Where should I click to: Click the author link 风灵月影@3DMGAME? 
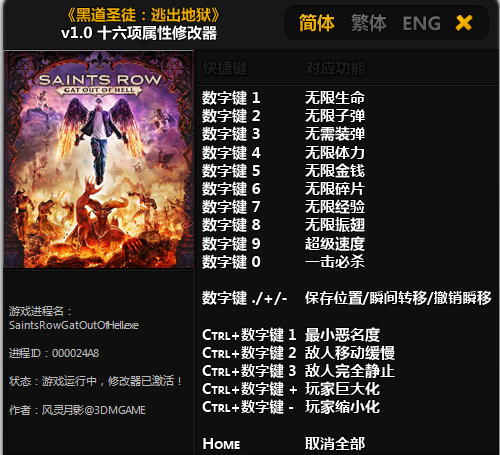tap(94, 410)
